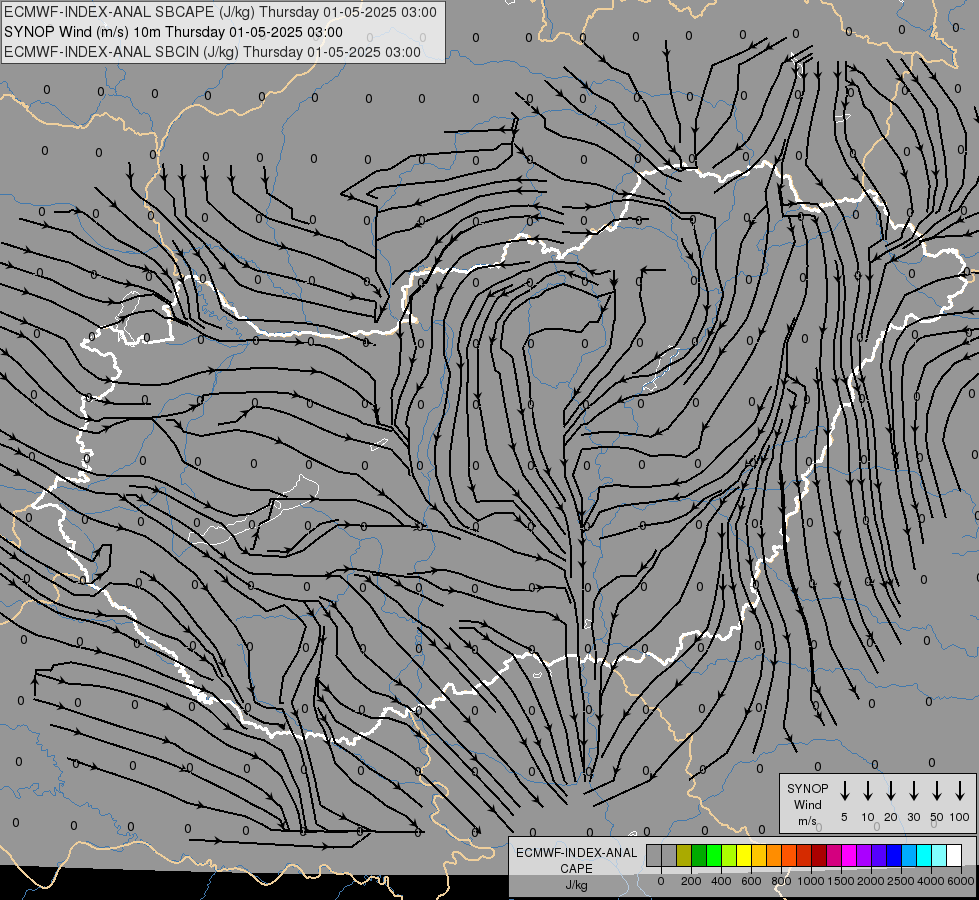Select the dark red CAPE swatch
Image resolution: width=979 pixels, height=900 pixels.
(x=819, y=855)
